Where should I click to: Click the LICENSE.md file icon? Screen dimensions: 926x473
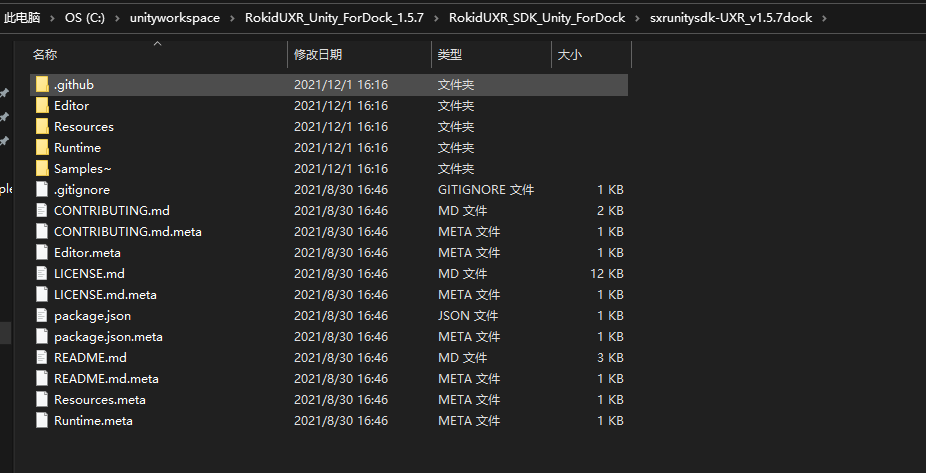click(x=41, y=273)
